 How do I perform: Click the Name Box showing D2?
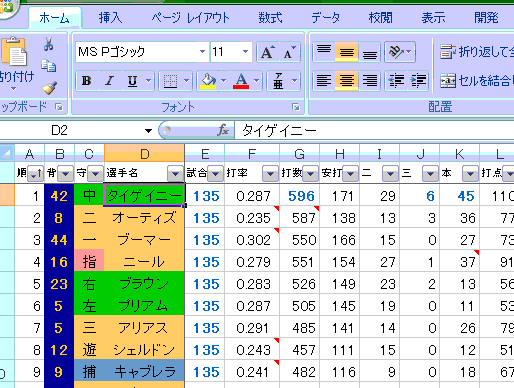tap(72, 130)
